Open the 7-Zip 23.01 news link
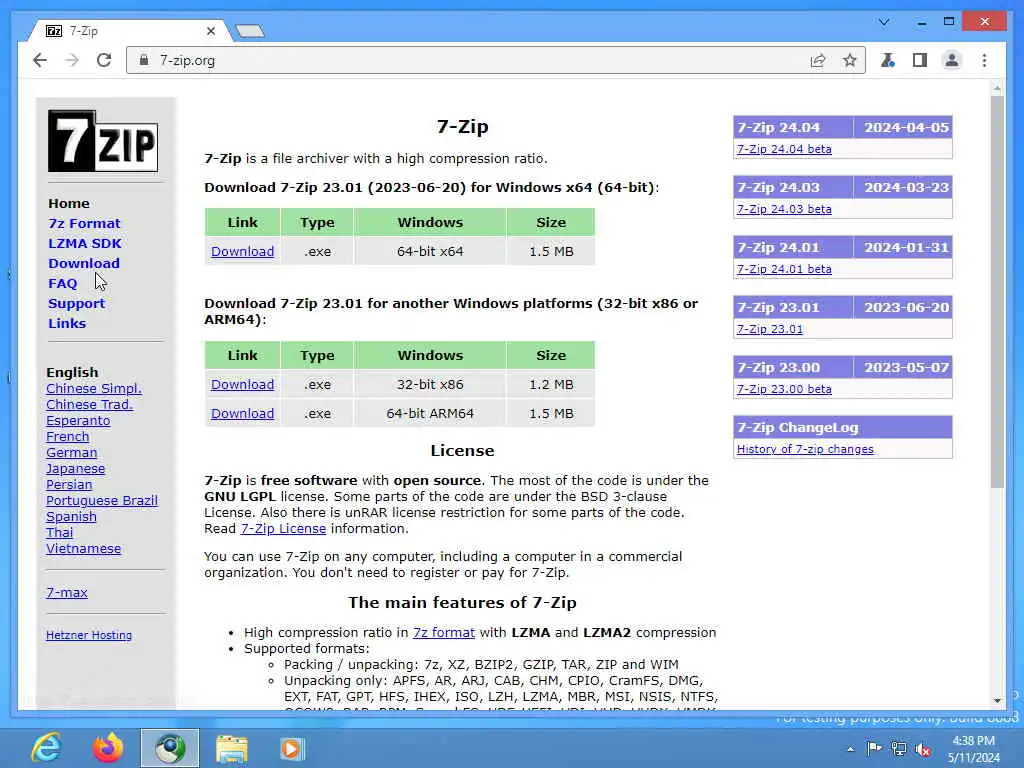This screenshot has width=1024, height=768. 770,329
